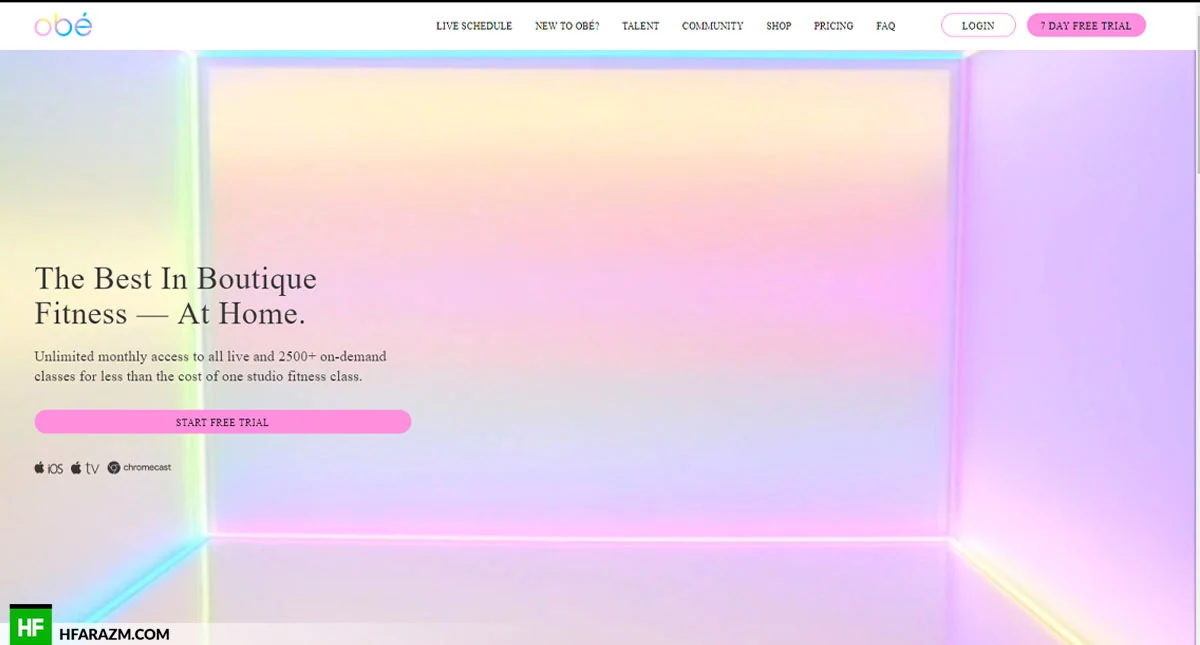1200x645 pixels.
Task: Open the Shop link in navigation
Action: point(778,26)
